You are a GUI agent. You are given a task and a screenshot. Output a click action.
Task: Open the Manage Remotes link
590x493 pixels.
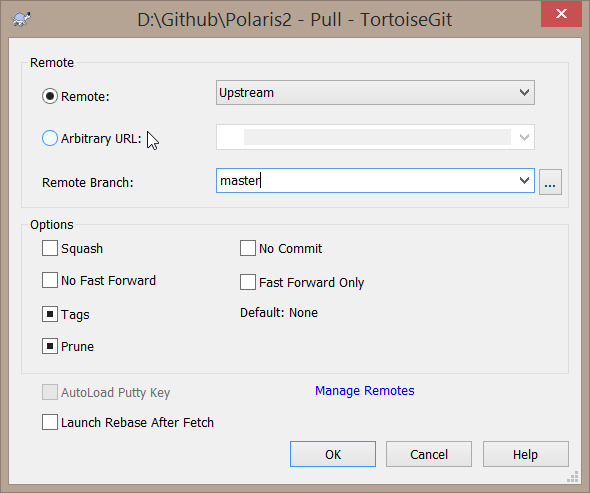point(365,391)
